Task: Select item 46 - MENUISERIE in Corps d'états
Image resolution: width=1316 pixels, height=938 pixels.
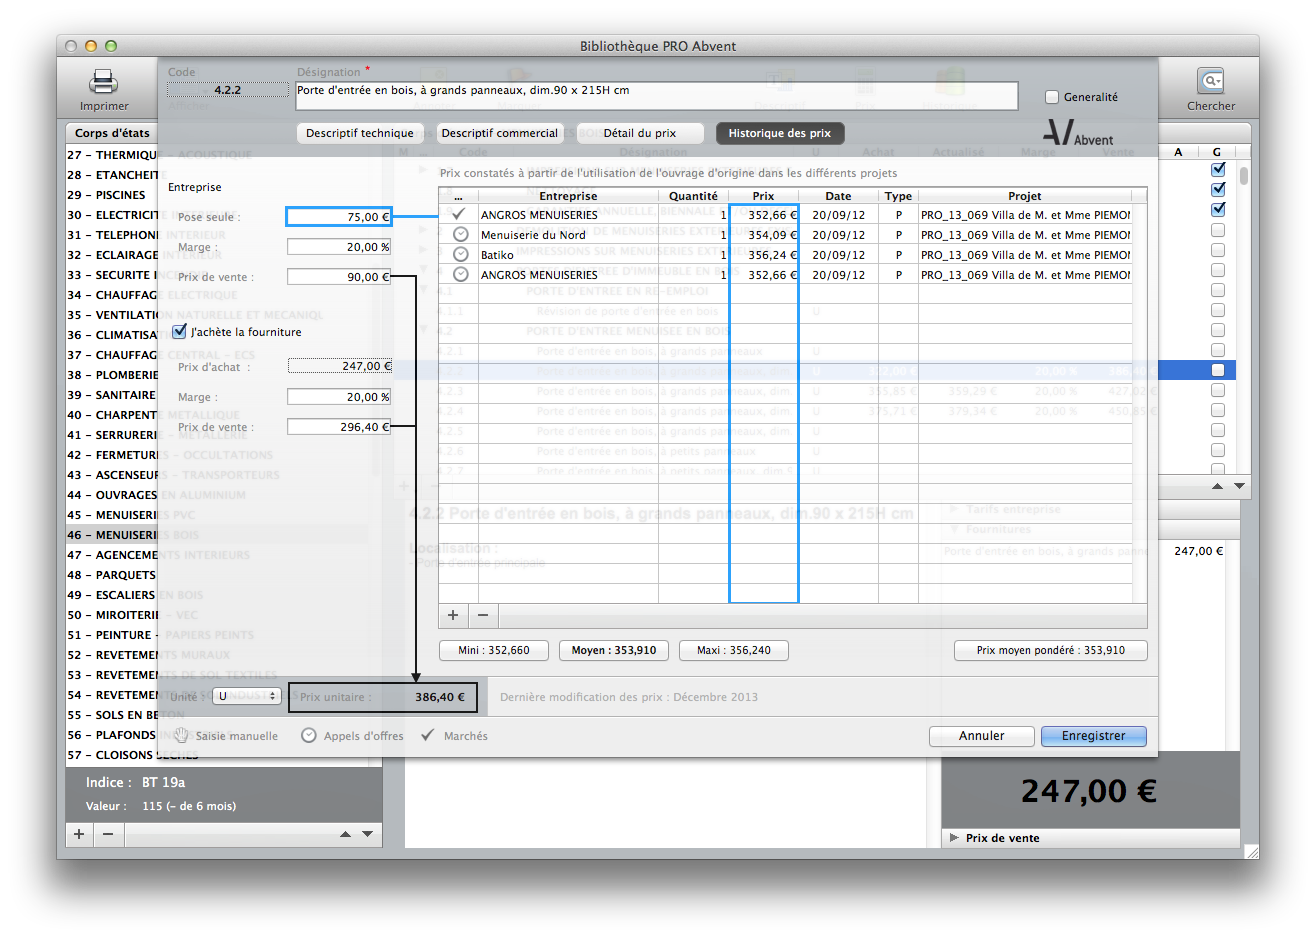Action: point(112,535)
